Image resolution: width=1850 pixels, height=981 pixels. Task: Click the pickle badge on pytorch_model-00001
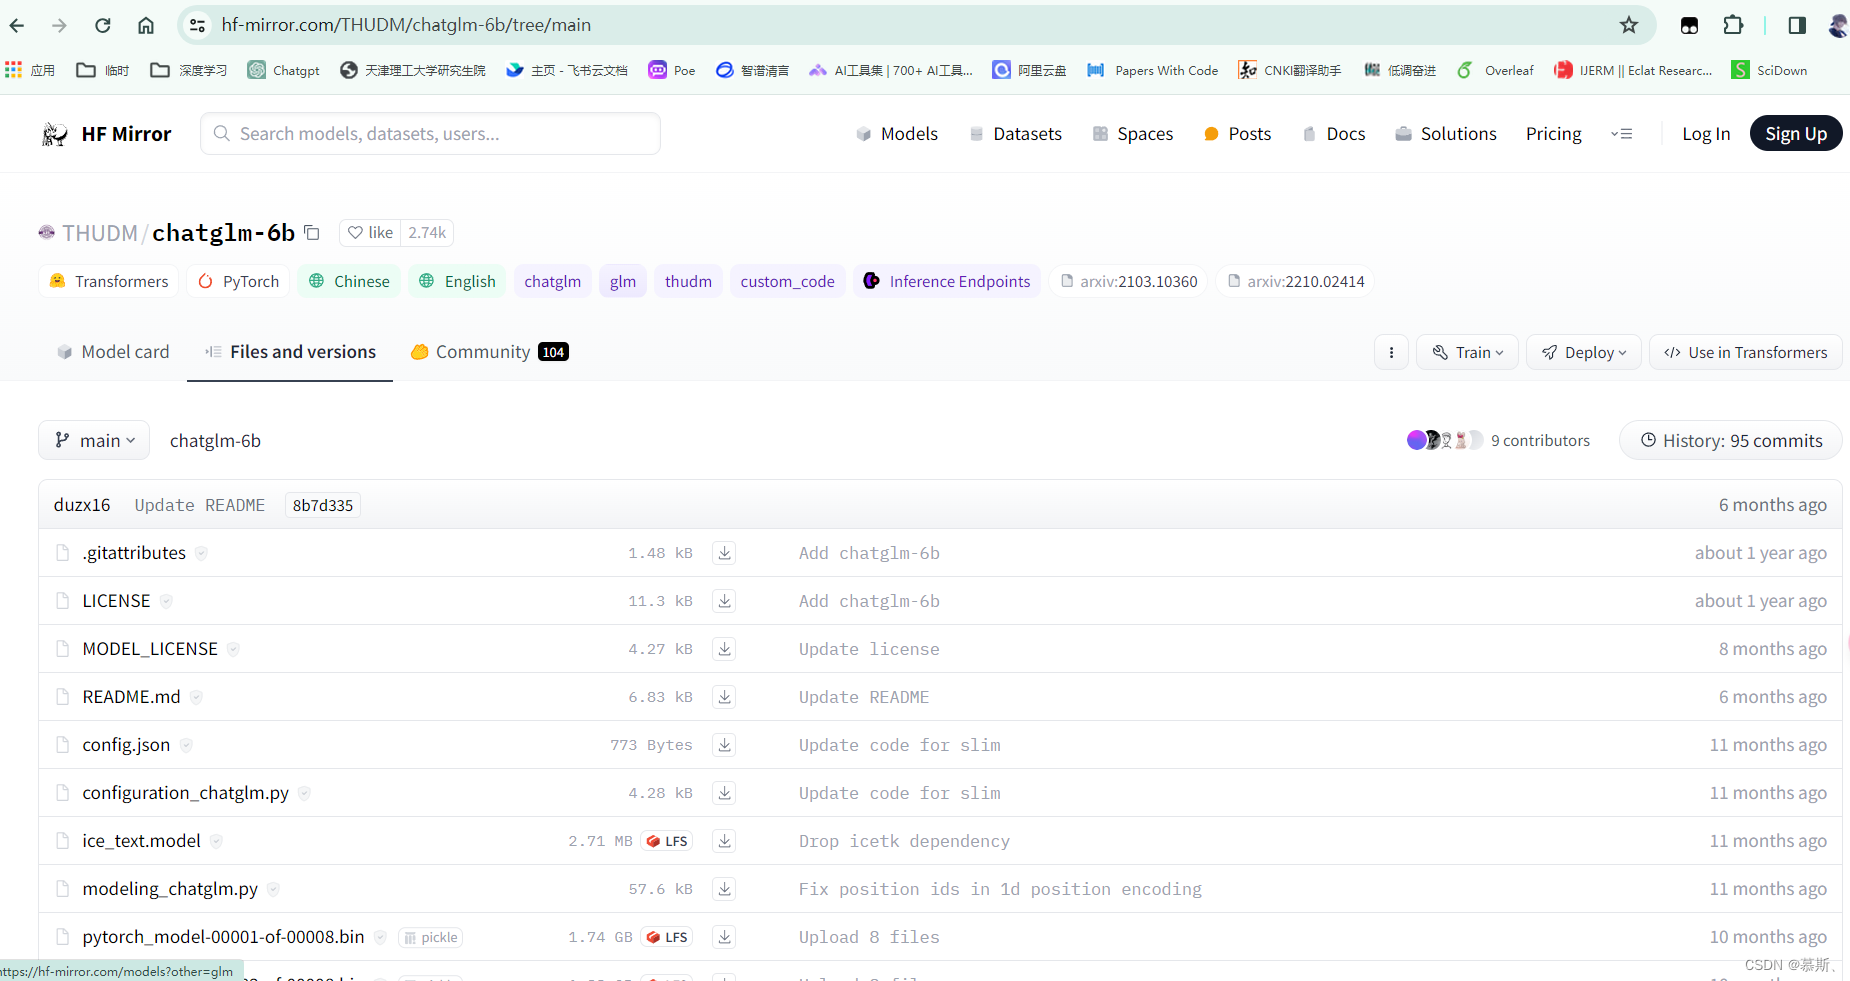tap(430, 937)
